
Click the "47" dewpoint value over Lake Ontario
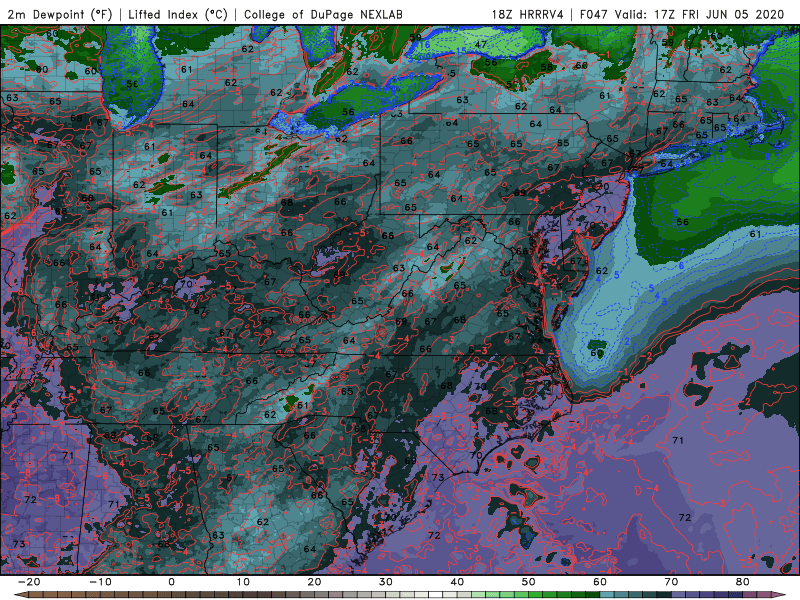click(x=481, y=44)
